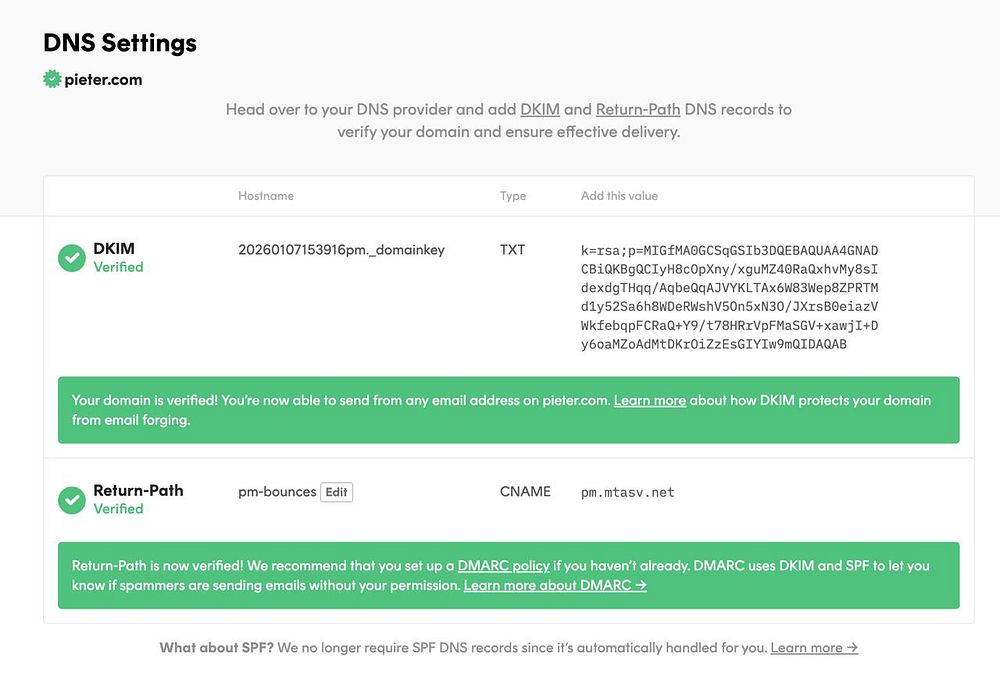This screenshot has height=699, width=1000.
Task: Click the Verified status under DKIM
Action: [x=118, y=267]
